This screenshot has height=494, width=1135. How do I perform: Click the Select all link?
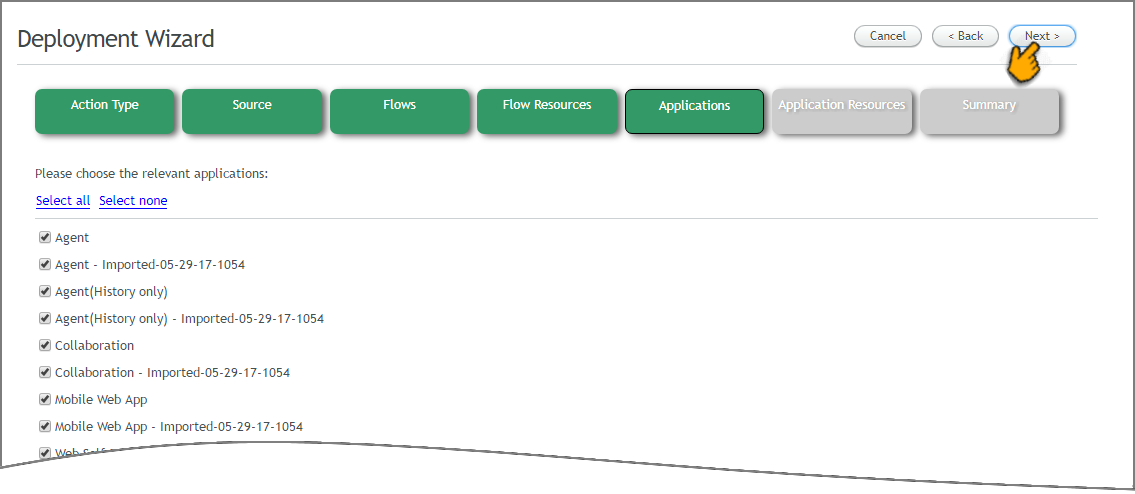coord(63,201)
